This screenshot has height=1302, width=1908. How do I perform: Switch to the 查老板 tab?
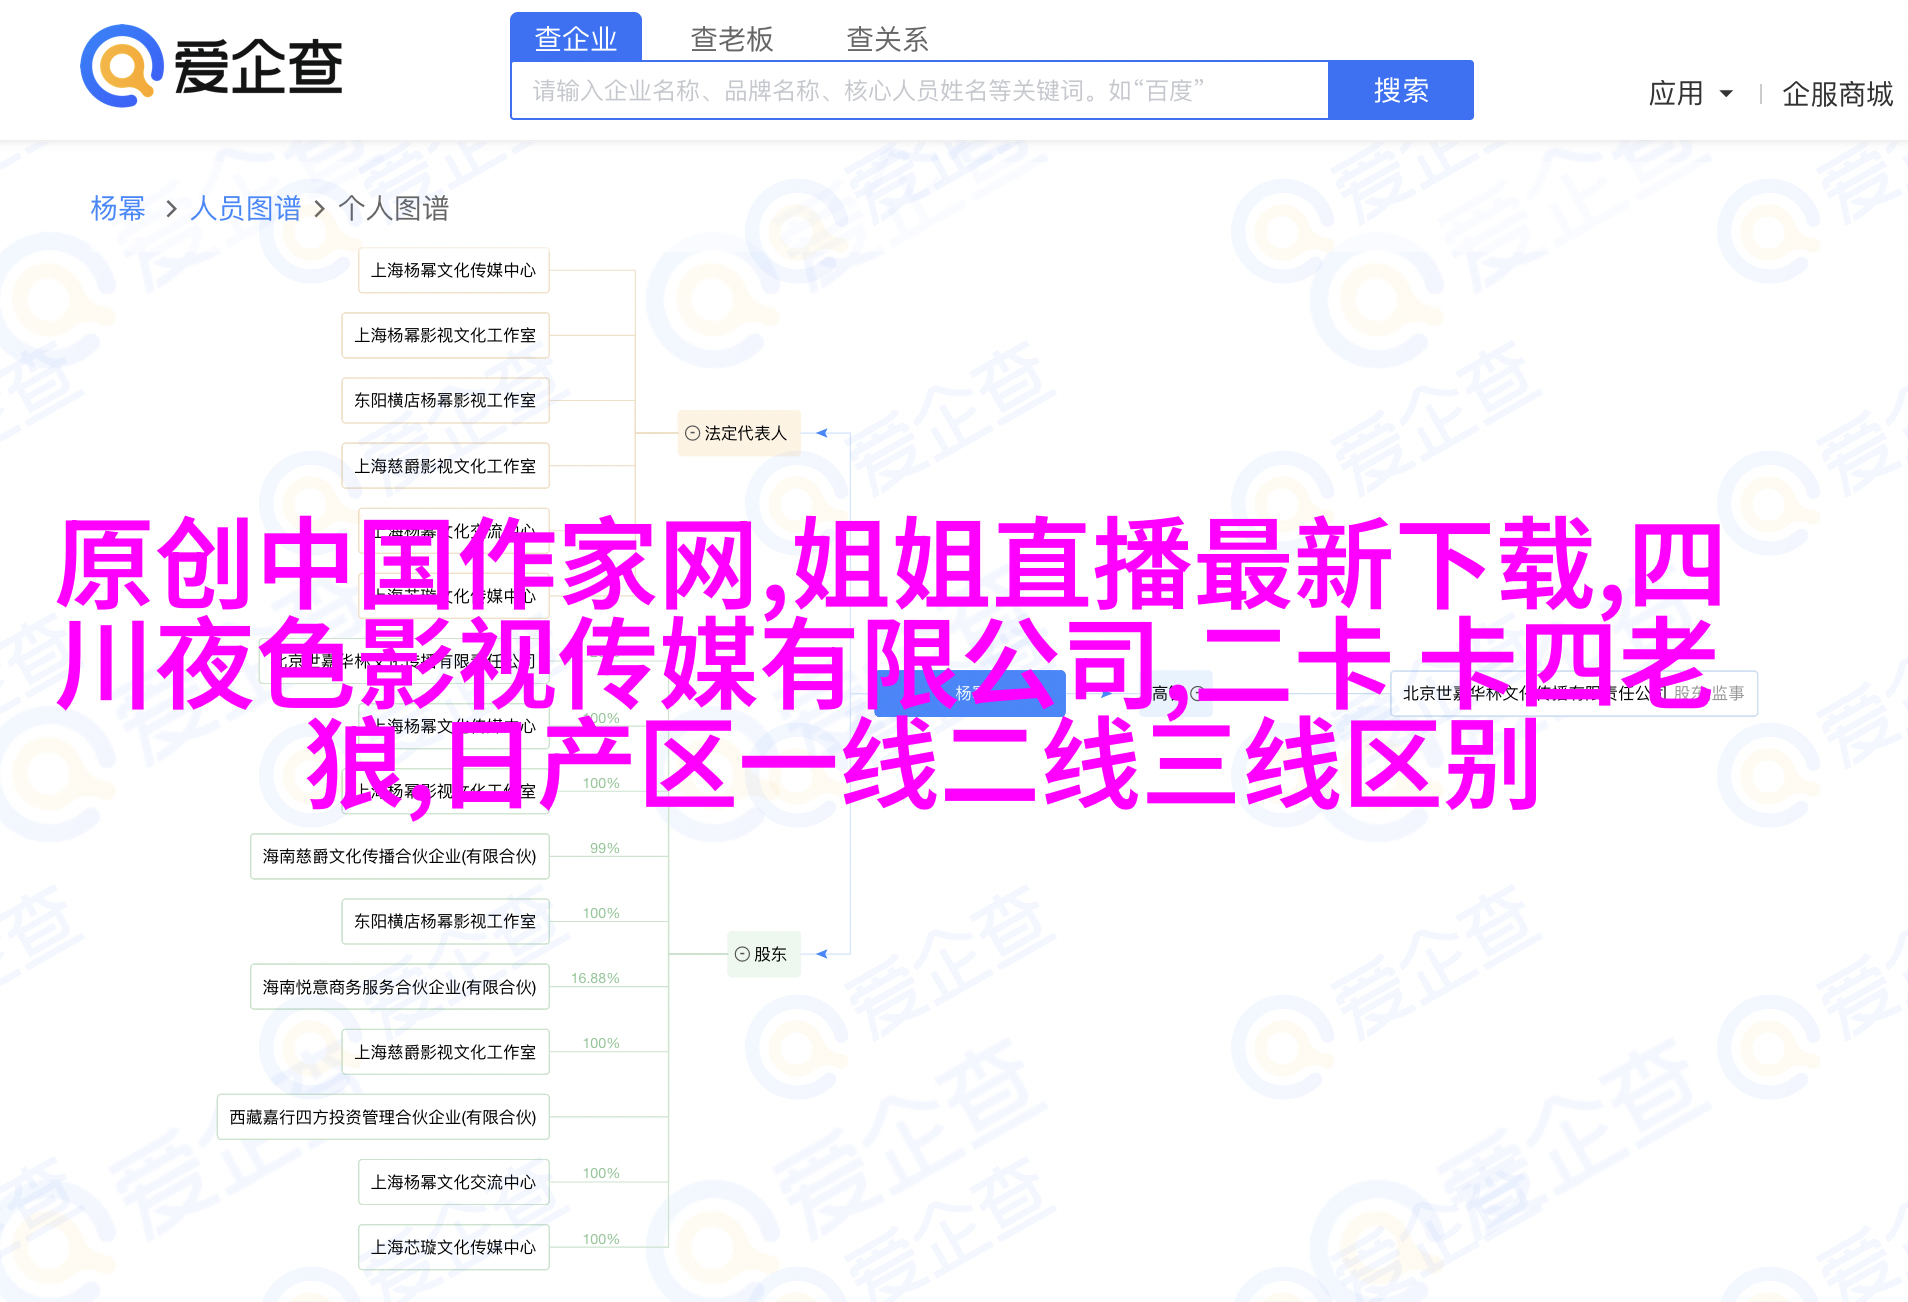click(x=732, y=39)
